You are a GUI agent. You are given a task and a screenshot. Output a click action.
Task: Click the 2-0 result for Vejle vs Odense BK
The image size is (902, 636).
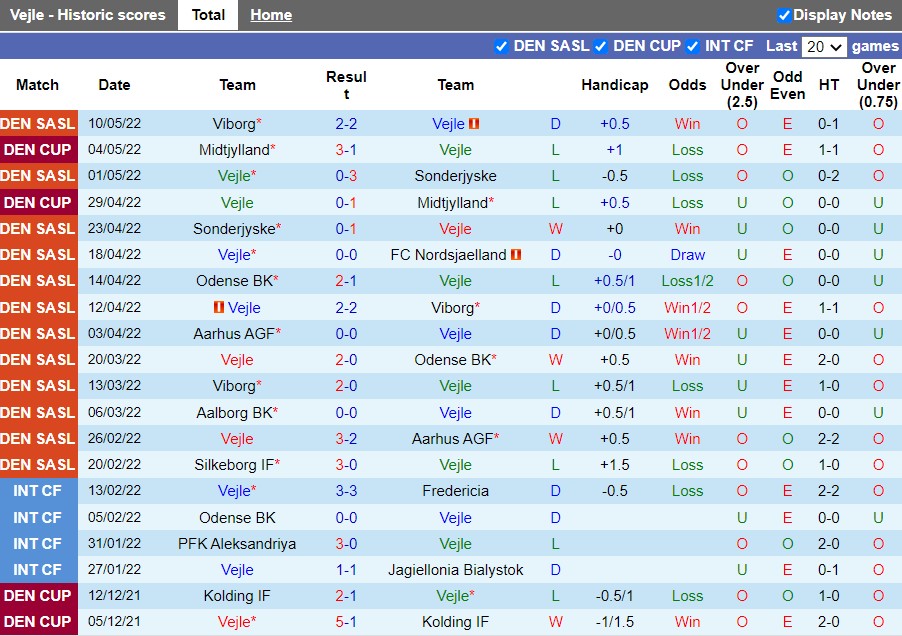pos(346,360)
